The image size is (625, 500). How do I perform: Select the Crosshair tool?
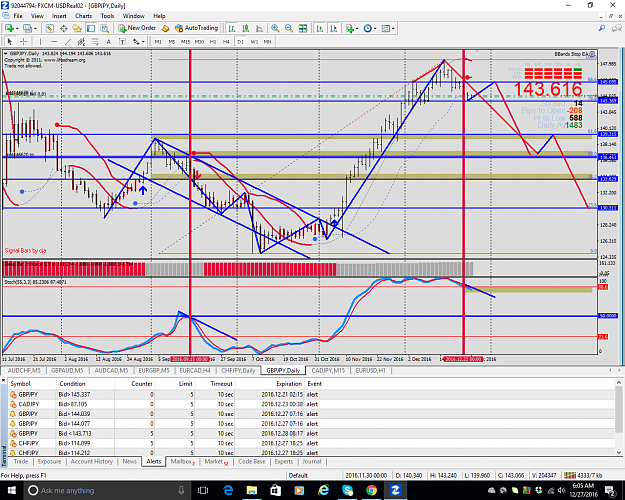24,41
